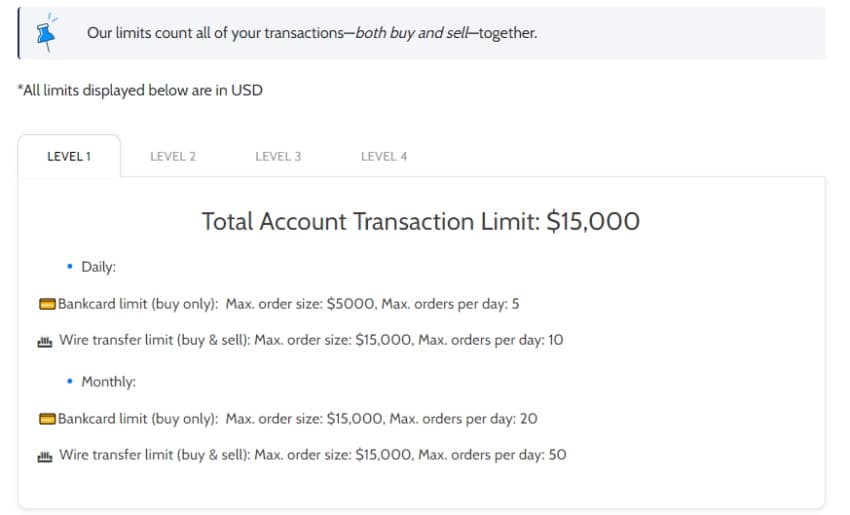Click the Total Account Transaction Limit heading
Screen dimensions: 850x515
click(x=421, y=222)
